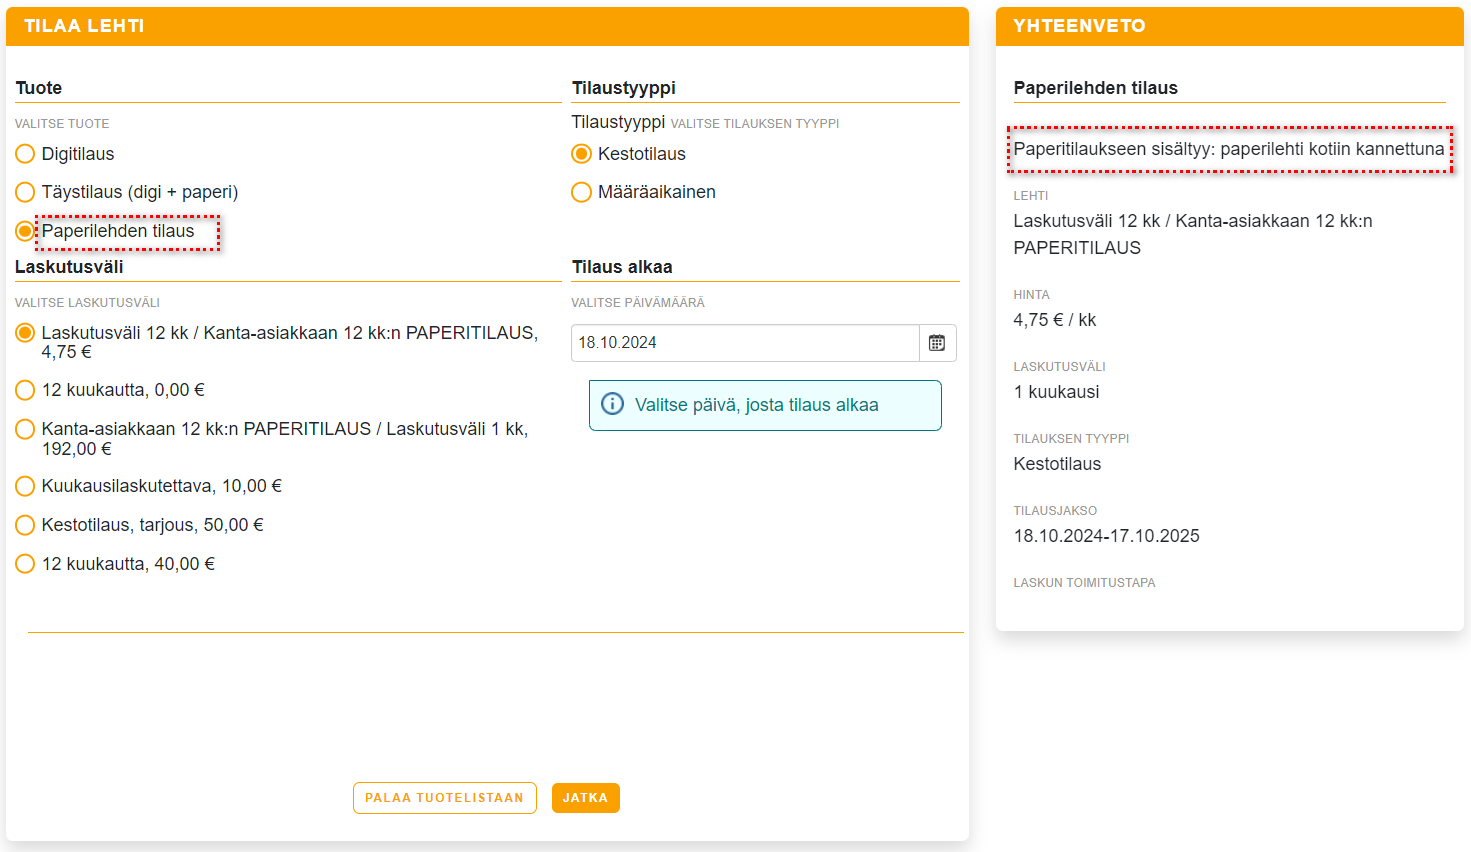Image resolution: width=1471 pixels, height=852 pixels.
Task: Click the Palaa tuotelistaan button
Action: tap(445, 798)
